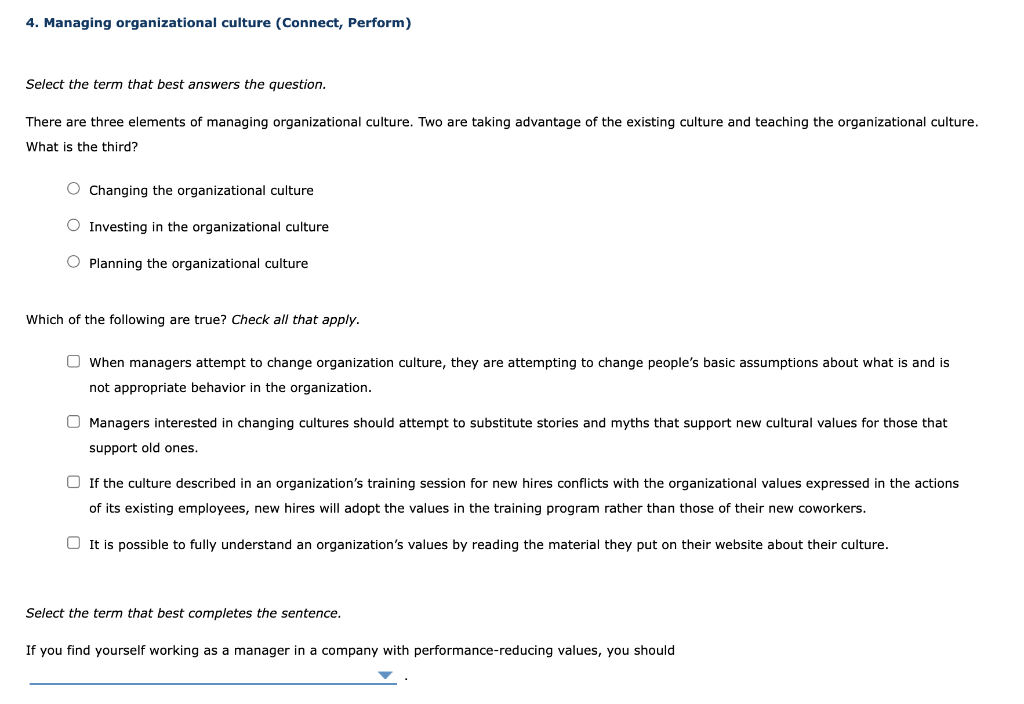
Task: Click the sentence about performance-reducing values
Action: point(350,649)
